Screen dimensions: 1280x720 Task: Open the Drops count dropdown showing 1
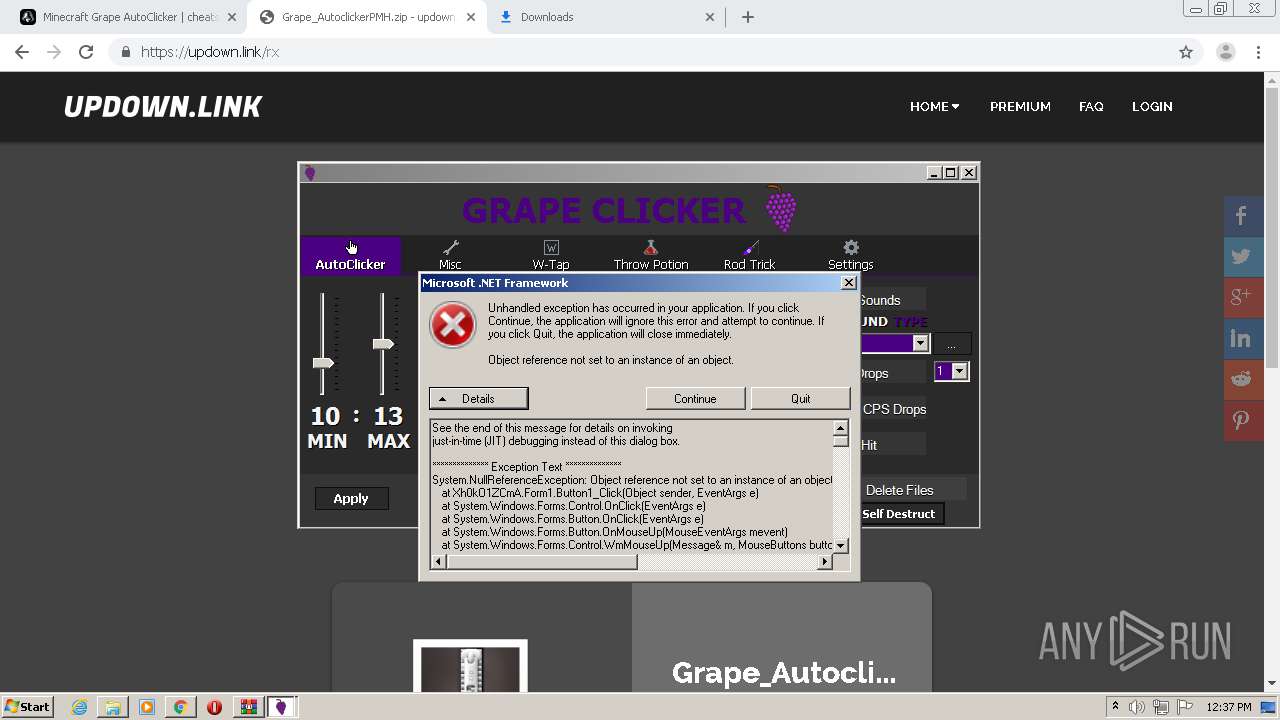[x=959, y=371]
